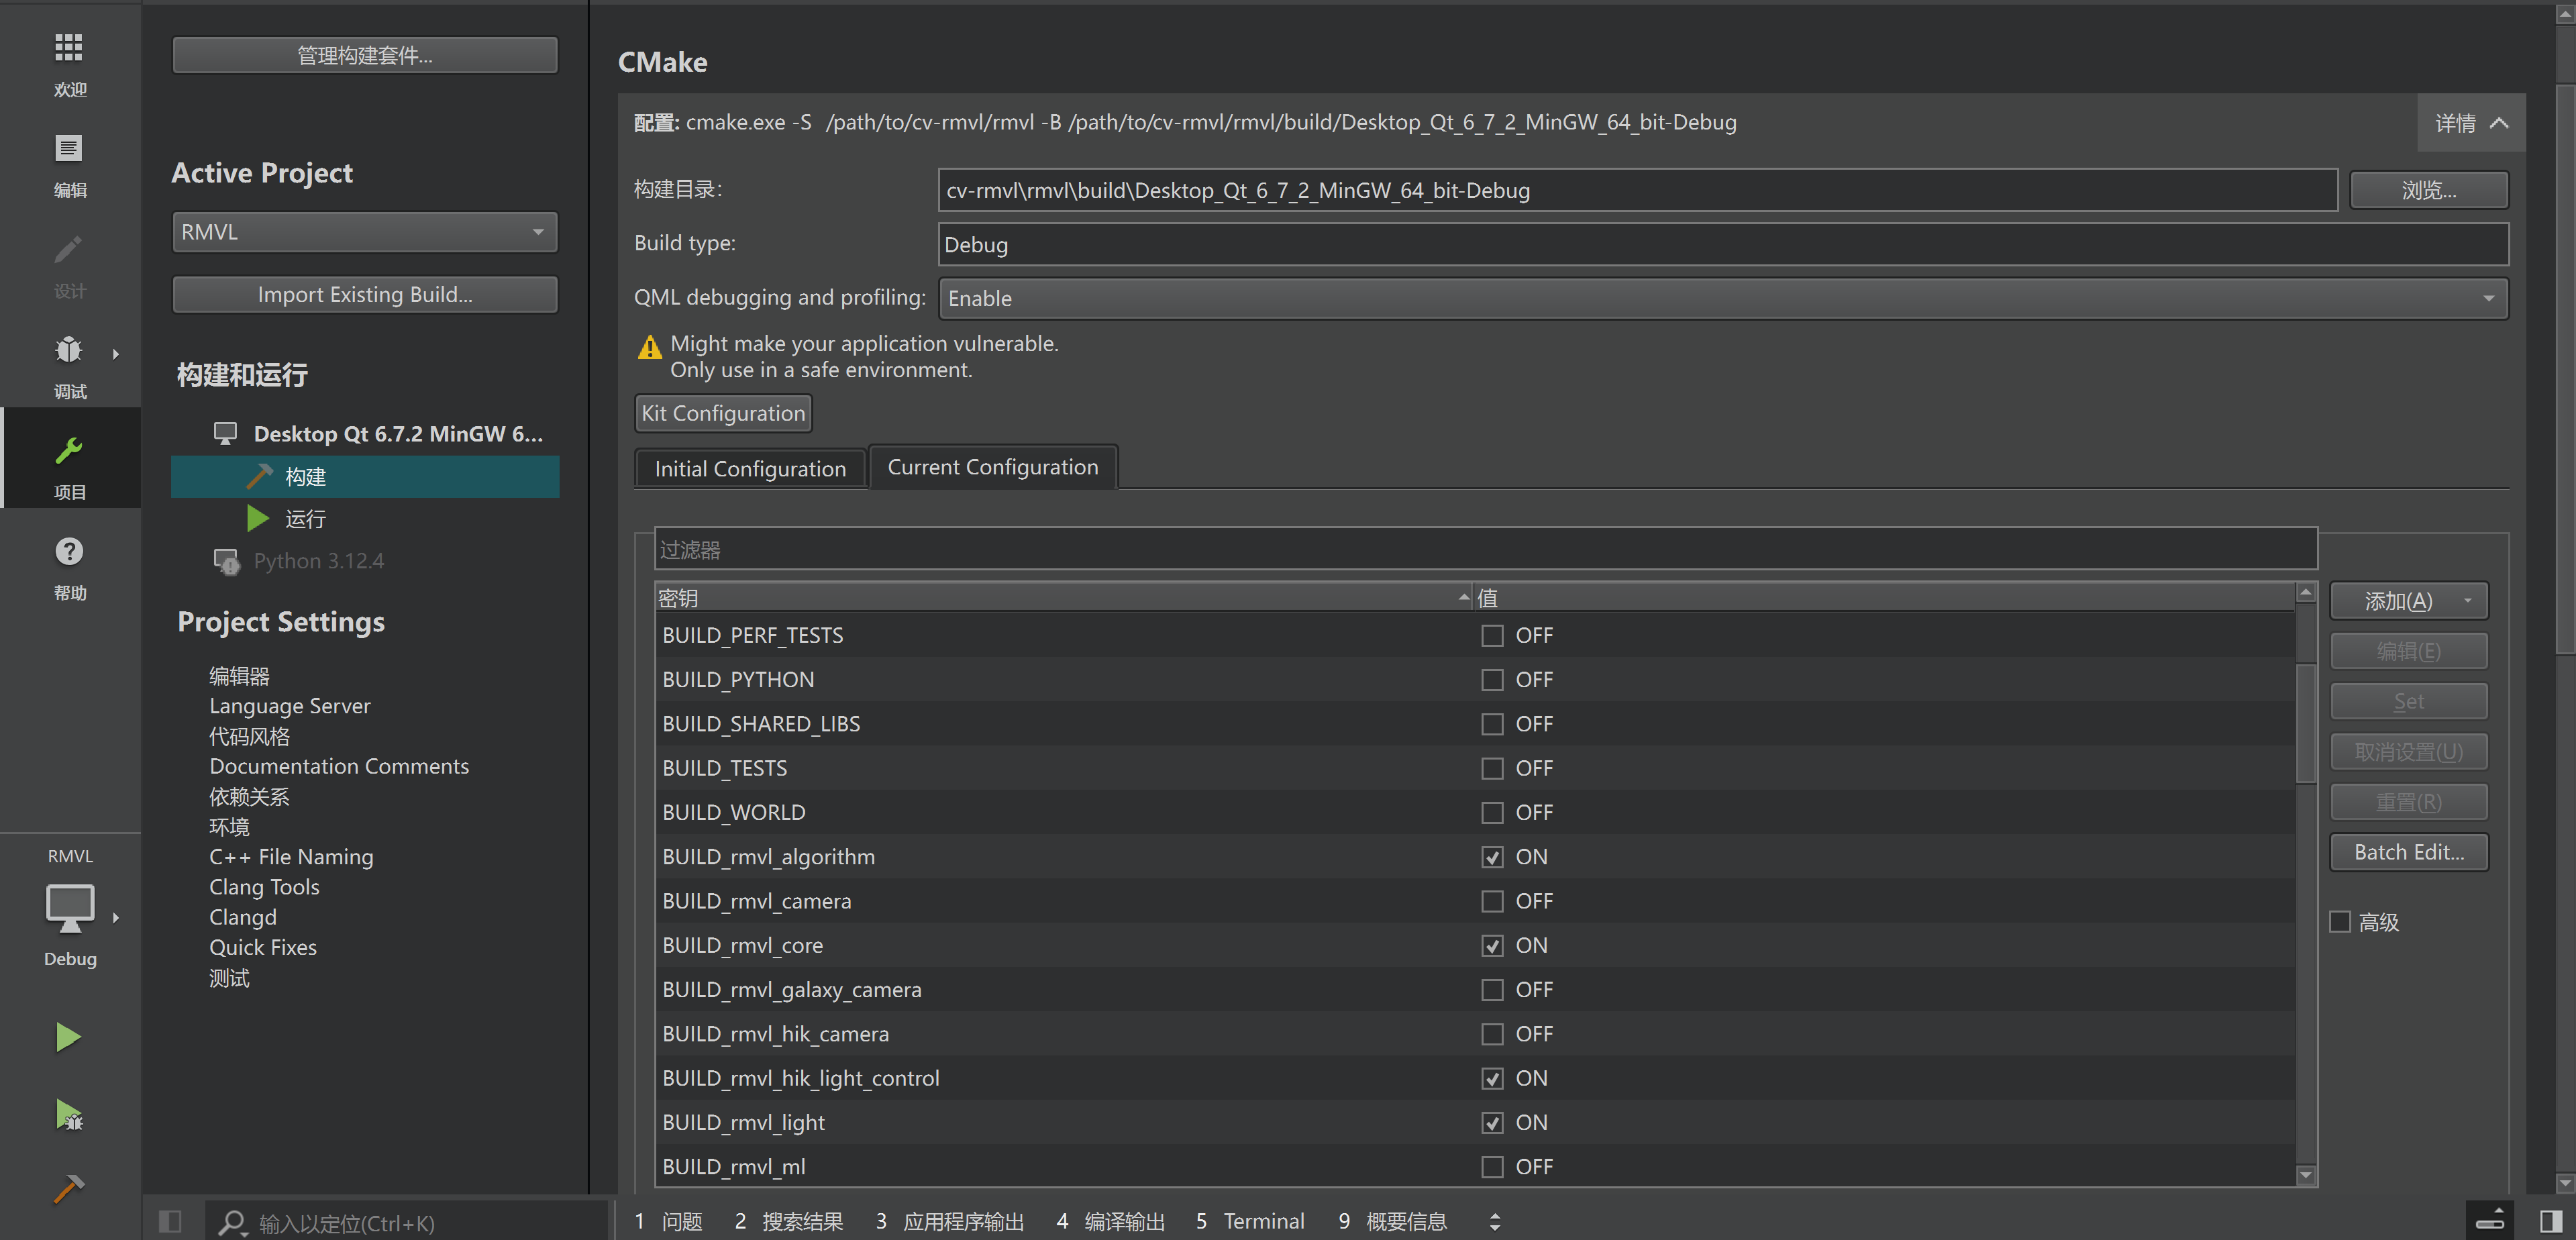Disable BUILD_rmvl_hik_light_control checkbox
This screenshot has width=2576, height=1240.
point(1491,1078)
